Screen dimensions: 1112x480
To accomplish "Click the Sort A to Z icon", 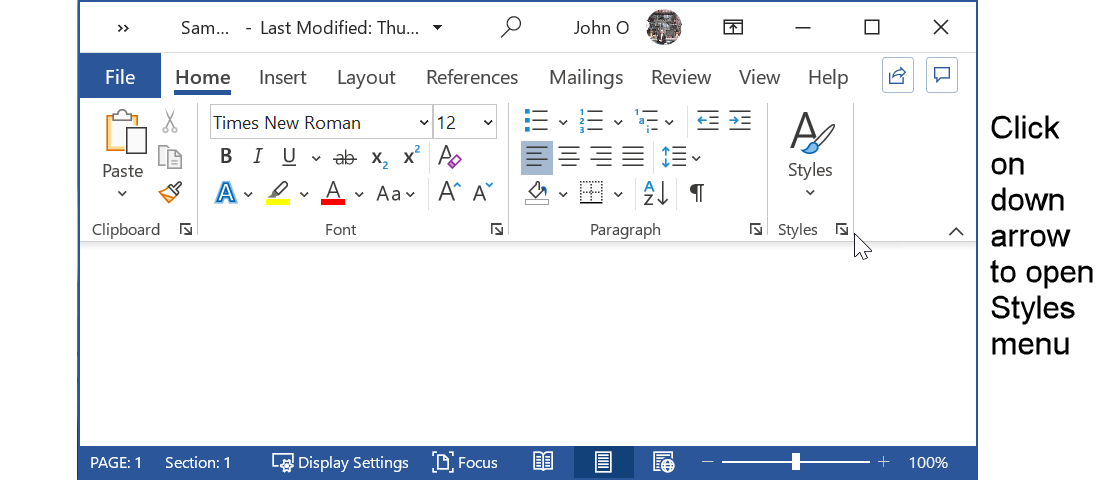I will 656,193.
